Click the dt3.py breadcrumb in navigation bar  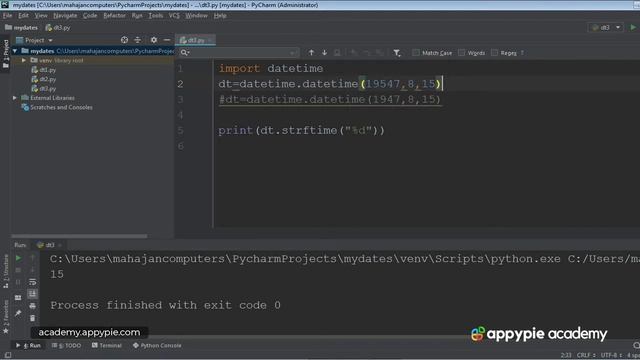(58, 28)
